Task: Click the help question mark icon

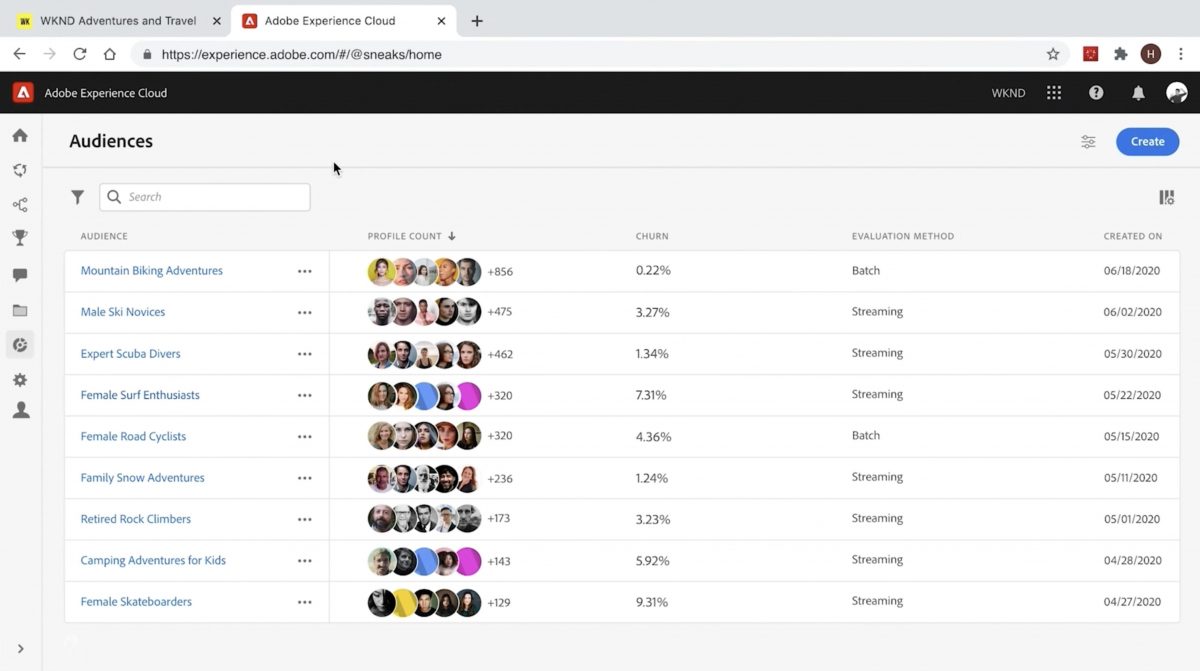Action: tap(1096, 93)
